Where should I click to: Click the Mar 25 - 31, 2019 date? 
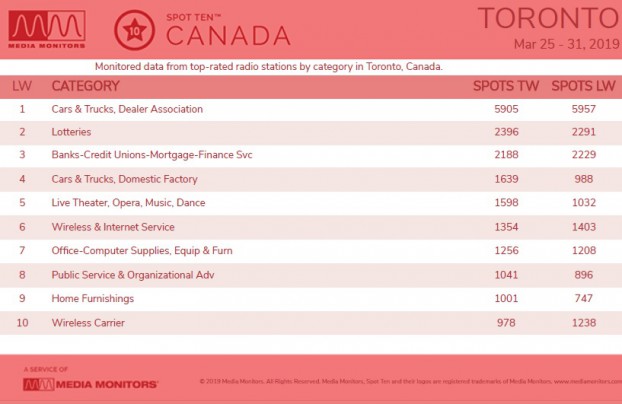pyautogui.click(x=566, y=44)
